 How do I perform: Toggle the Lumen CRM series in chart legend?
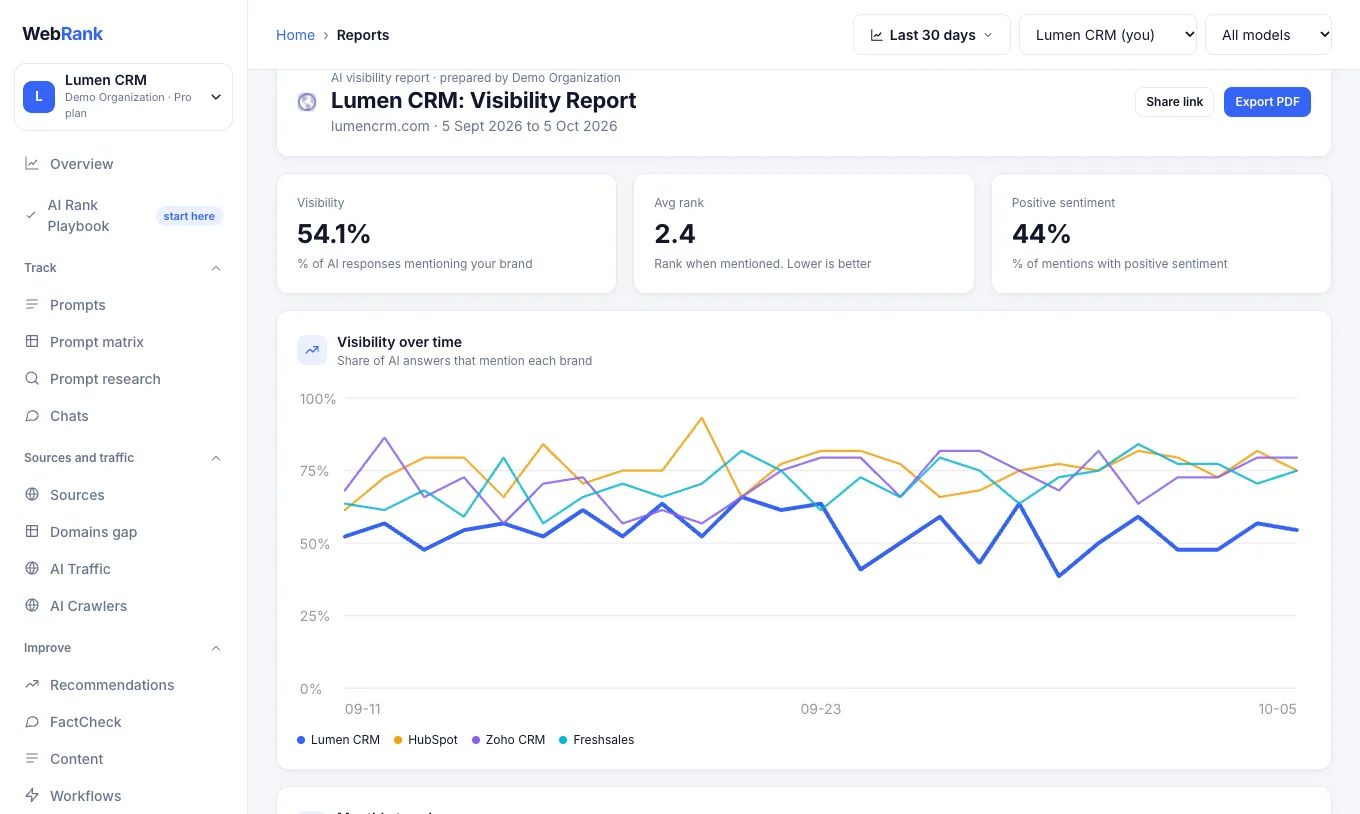pyautogui.click(x=338, y=740)
